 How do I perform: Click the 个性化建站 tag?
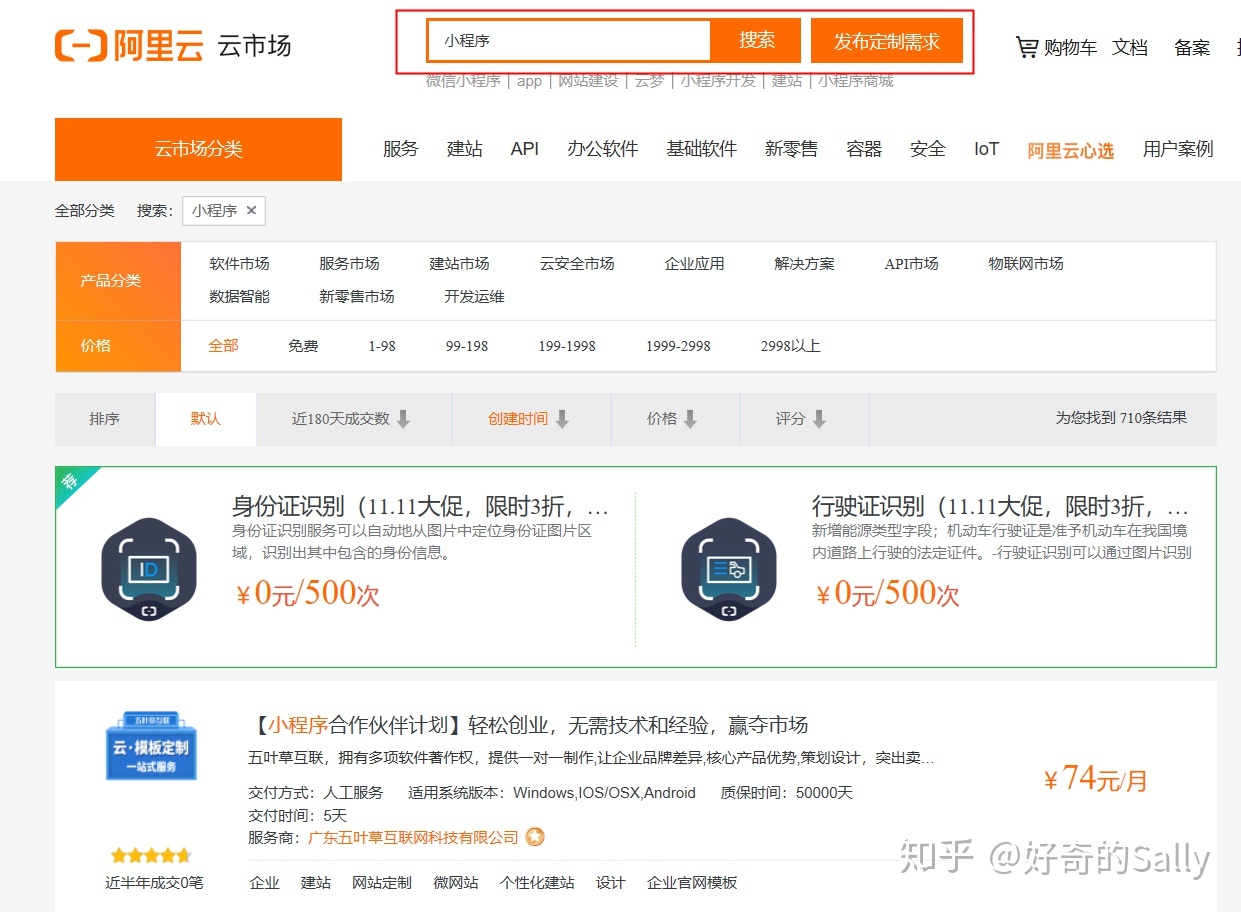(x=537, y=883)
